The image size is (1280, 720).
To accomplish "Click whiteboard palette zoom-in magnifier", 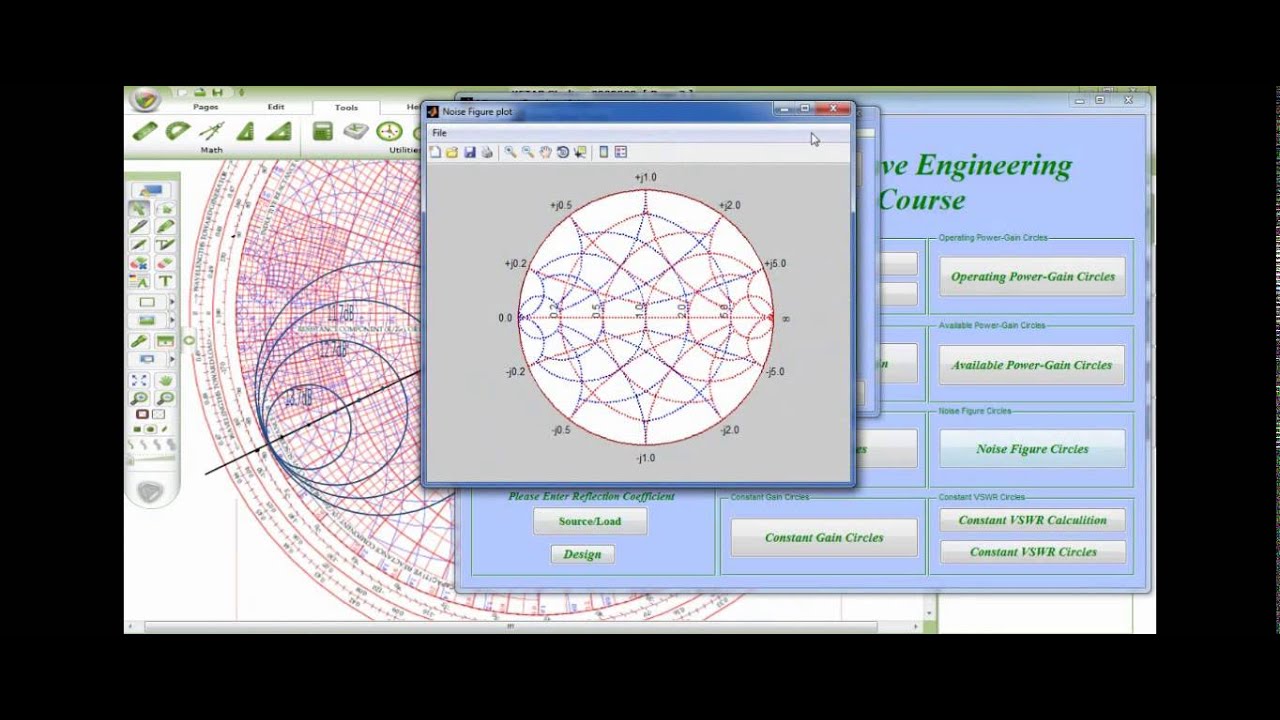I will (x=139, y=398).
